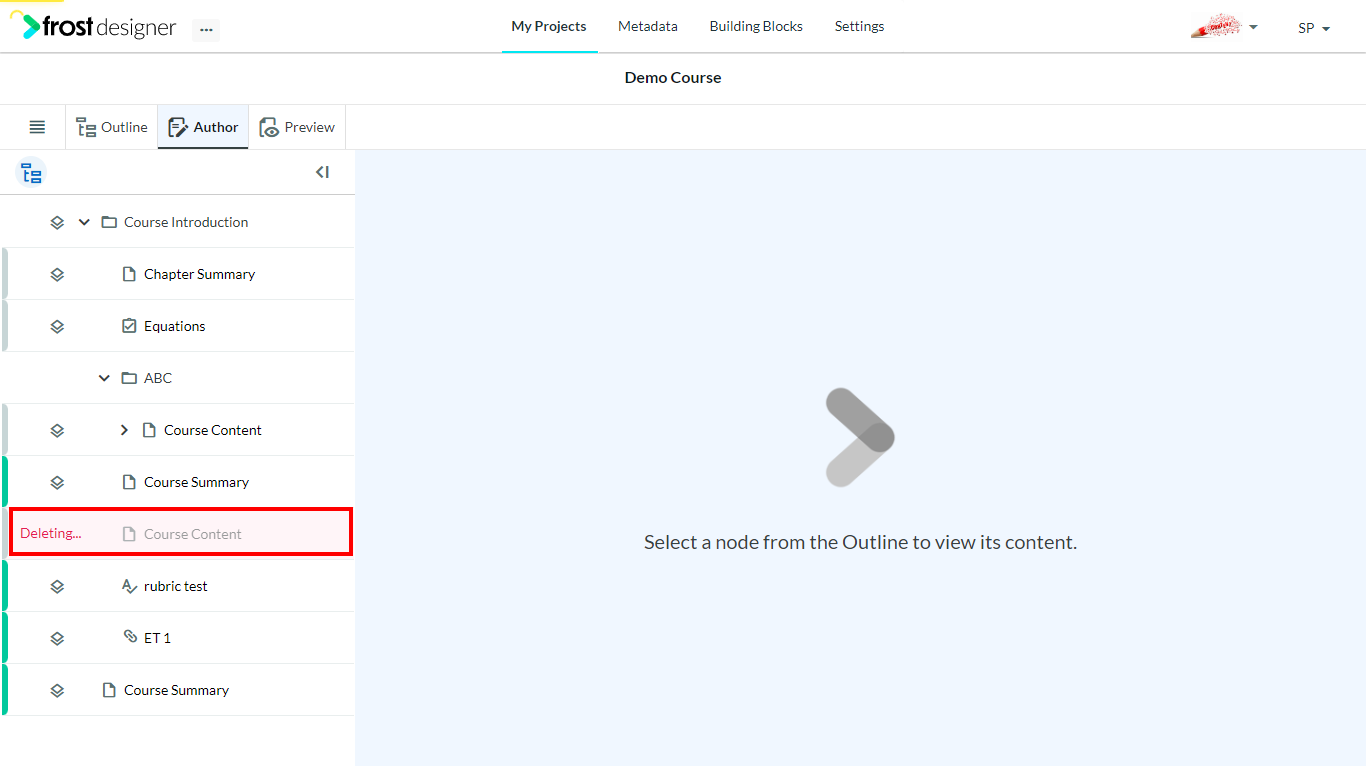This screenshot has width=1366, height=768.
Task: Collapse the ABC folder
Action: click(x=104, y=378)
